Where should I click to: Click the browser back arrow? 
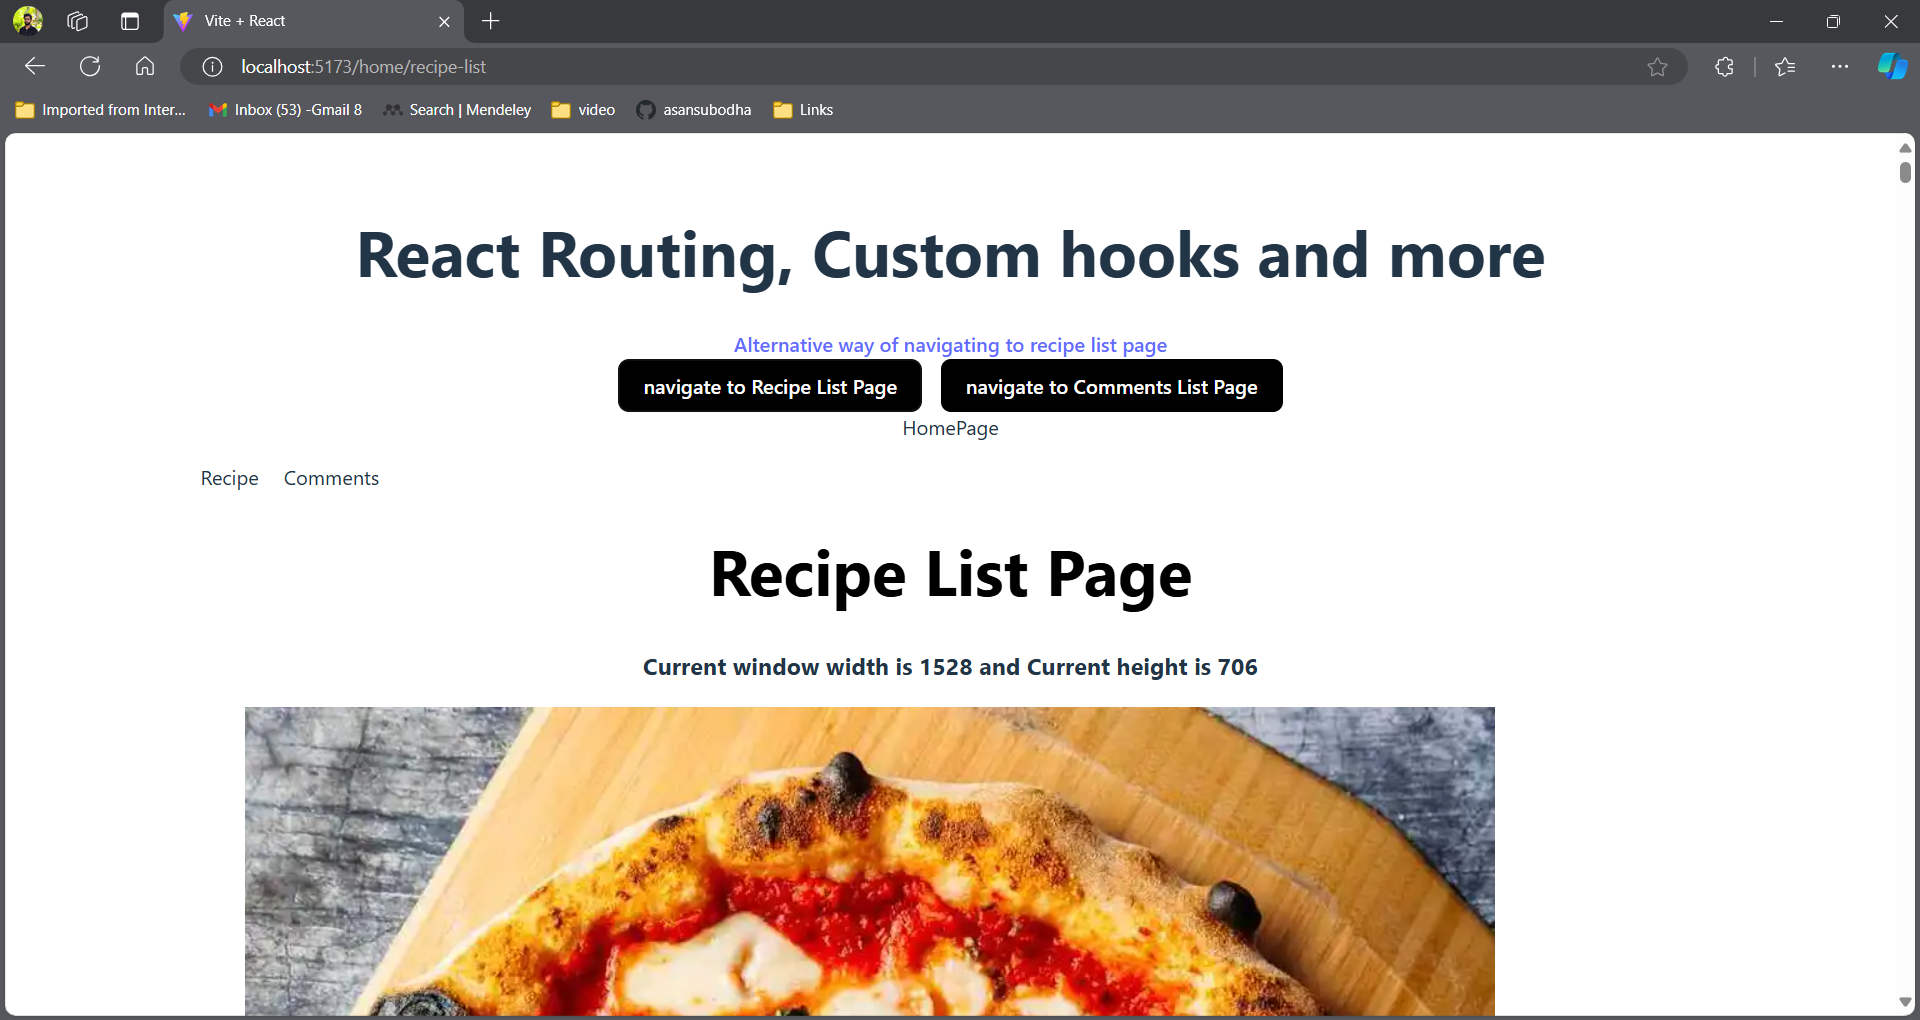(x=35, y=67)
